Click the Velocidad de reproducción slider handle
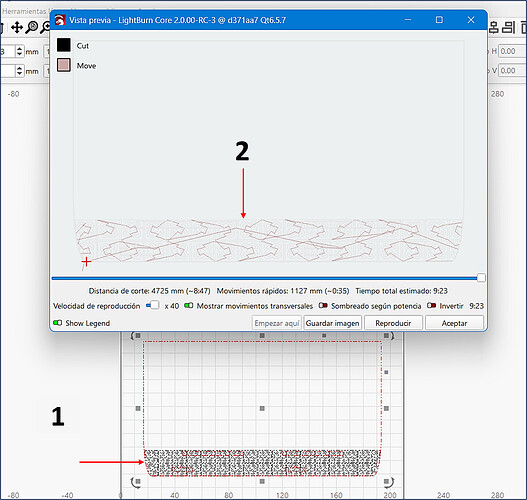This screenshot has height=500, width=527. pos(155,305)
